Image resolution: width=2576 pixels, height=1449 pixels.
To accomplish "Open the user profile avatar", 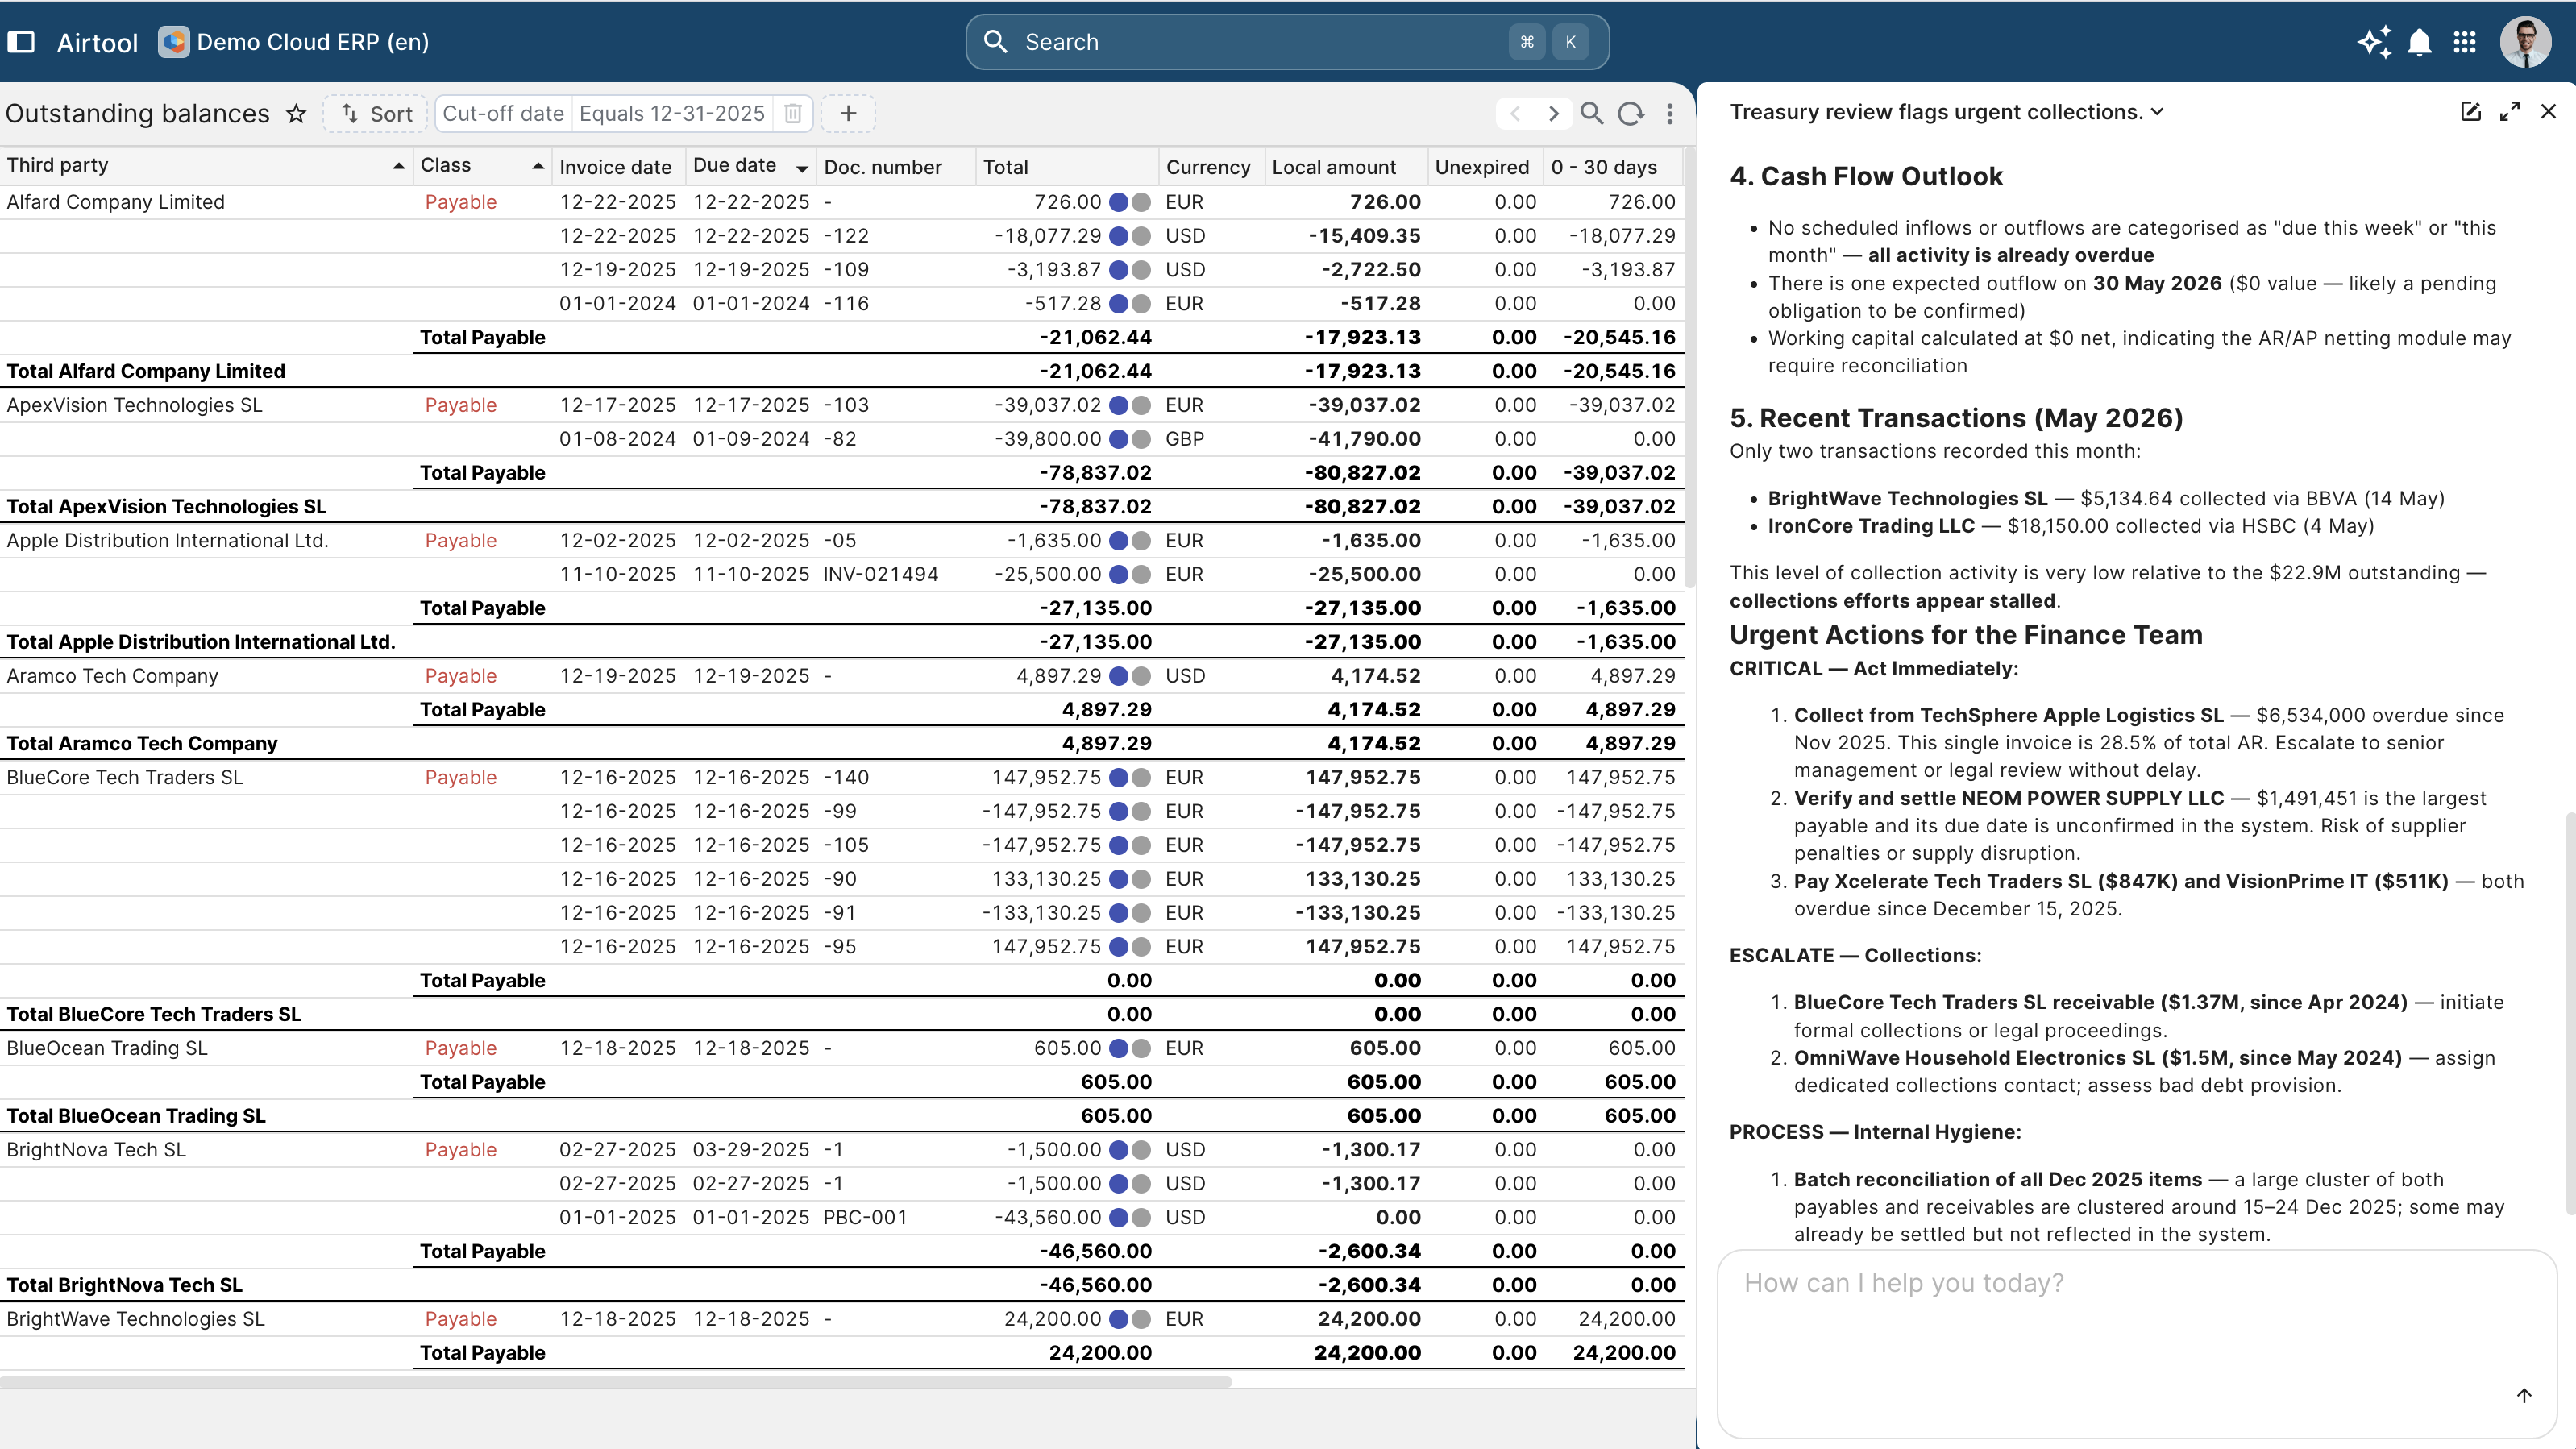I will [2526, 42].
